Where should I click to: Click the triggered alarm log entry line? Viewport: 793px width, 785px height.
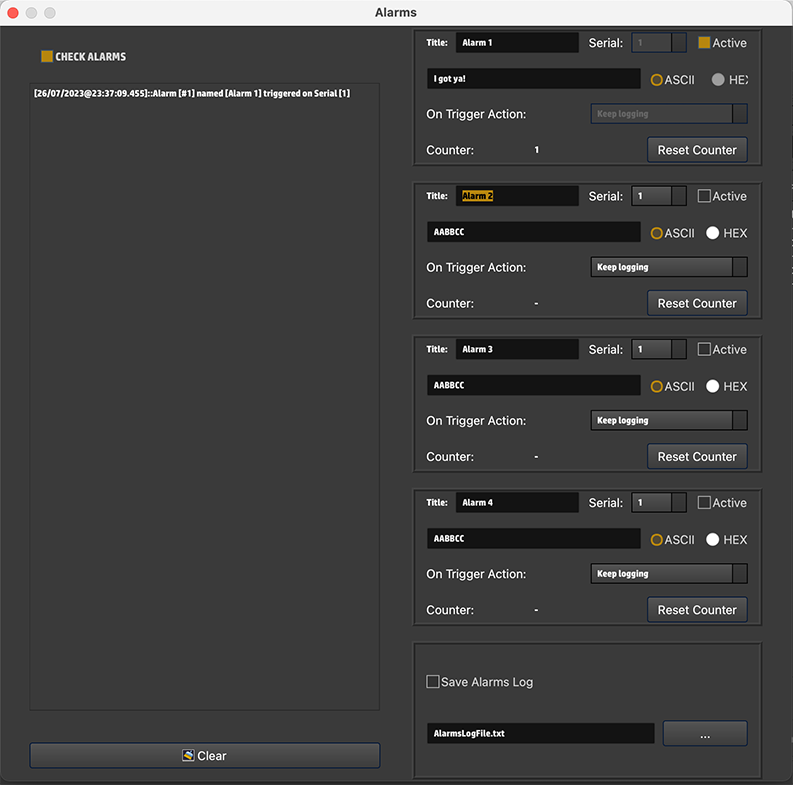[192, 94]
